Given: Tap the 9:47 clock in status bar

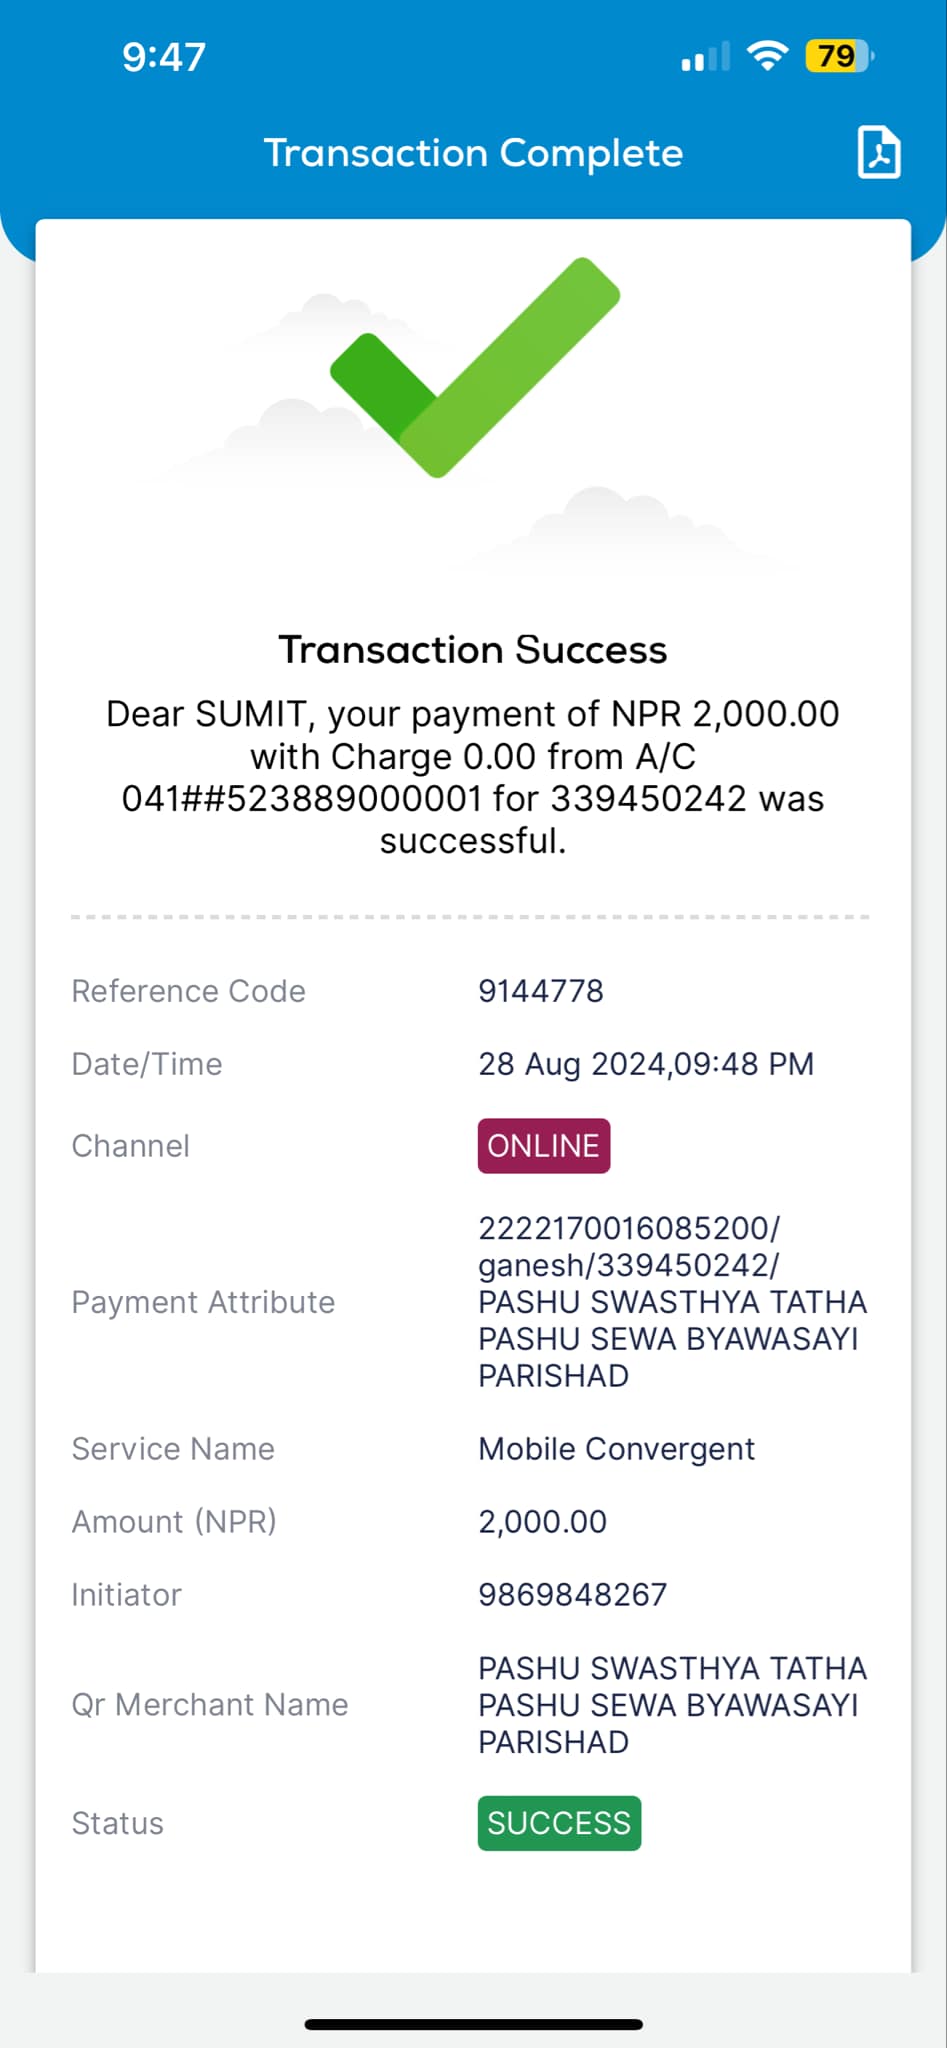Looking at the screenshot, I should 164,57.
